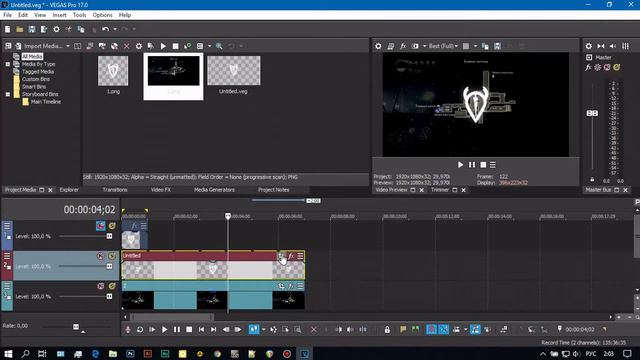Screen dimensions: 640x360
Task: Open the File menu
Action: pos(7,15)
